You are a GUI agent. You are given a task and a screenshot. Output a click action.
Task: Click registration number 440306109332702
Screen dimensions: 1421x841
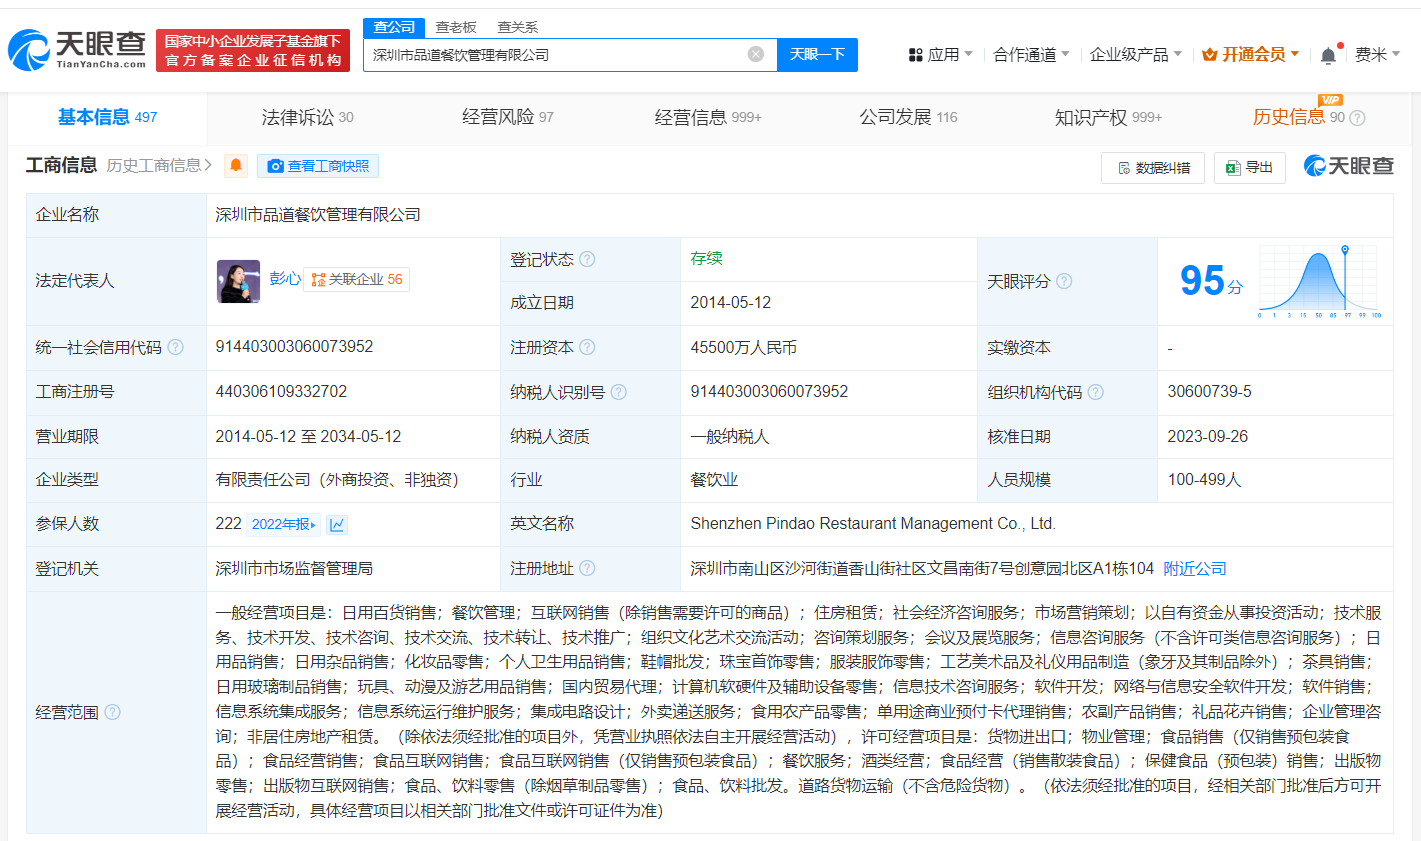(281, 391)
